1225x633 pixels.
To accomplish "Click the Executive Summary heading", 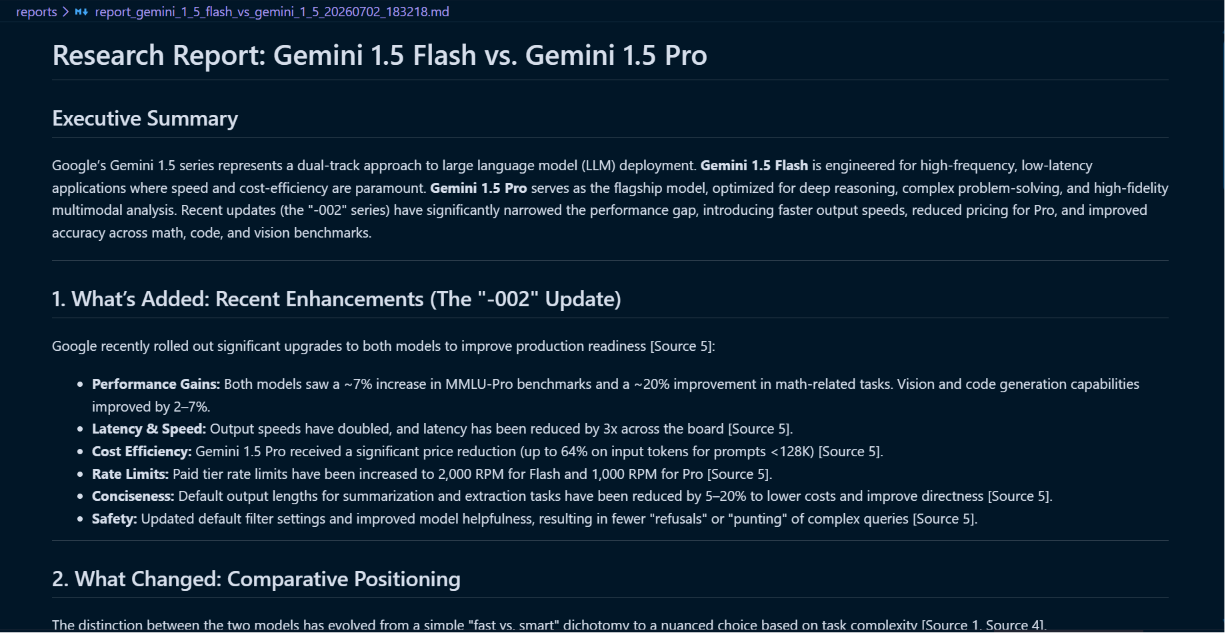I will tap(145, 118).
